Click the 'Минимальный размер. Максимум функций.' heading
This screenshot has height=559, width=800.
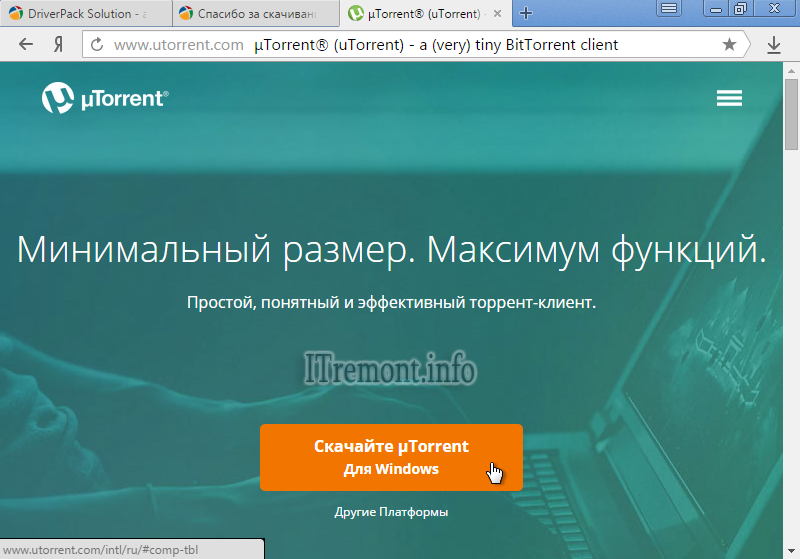tap(391, 250)
